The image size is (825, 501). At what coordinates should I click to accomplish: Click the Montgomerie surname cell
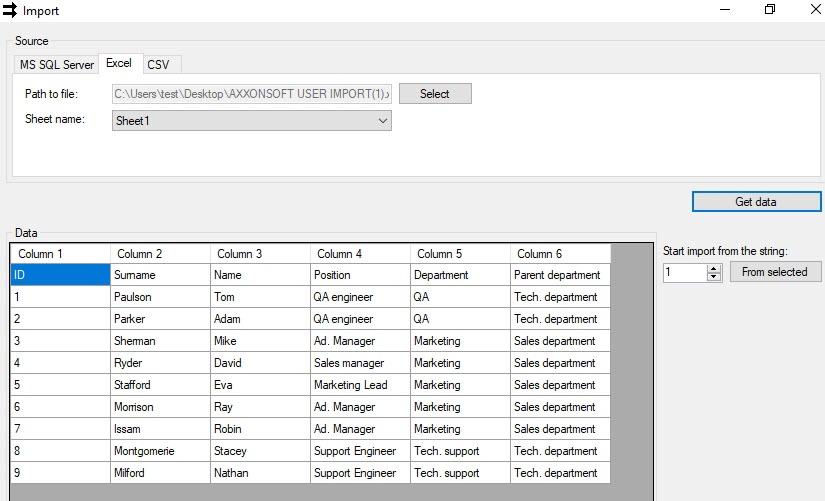pyautogui.click(x=160, y=451)
